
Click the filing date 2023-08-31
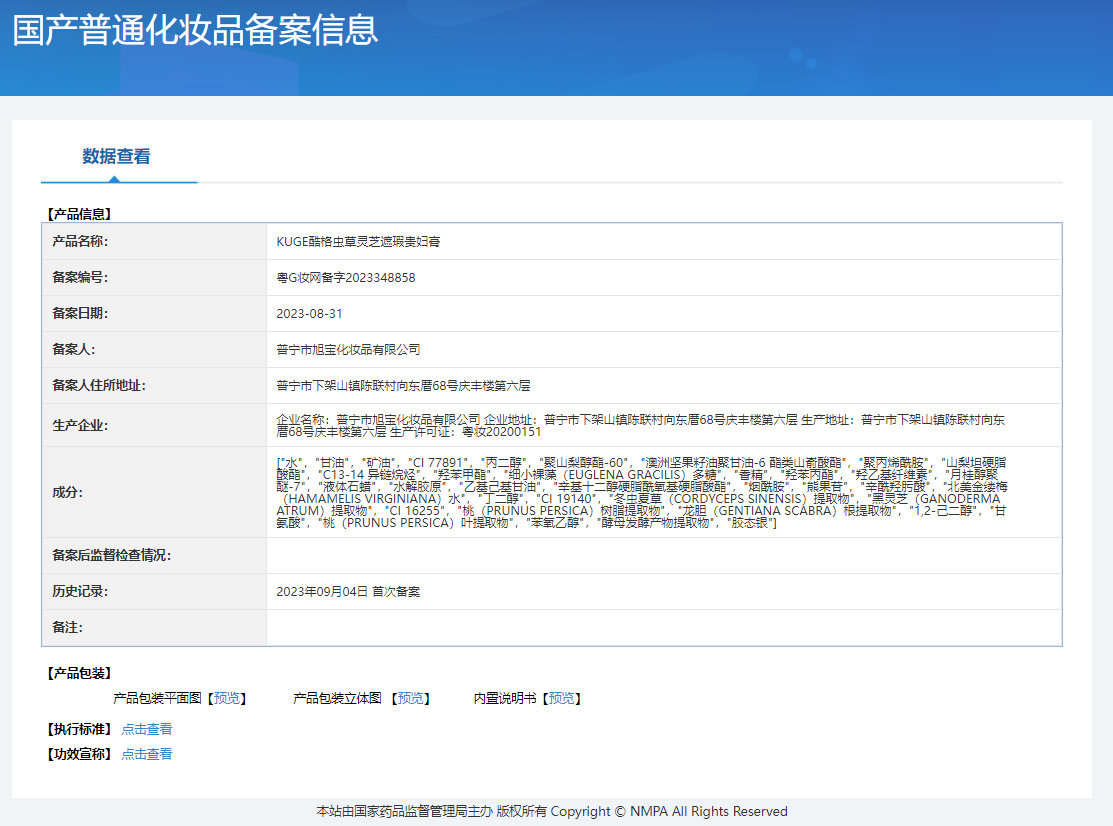coord(309,314)
